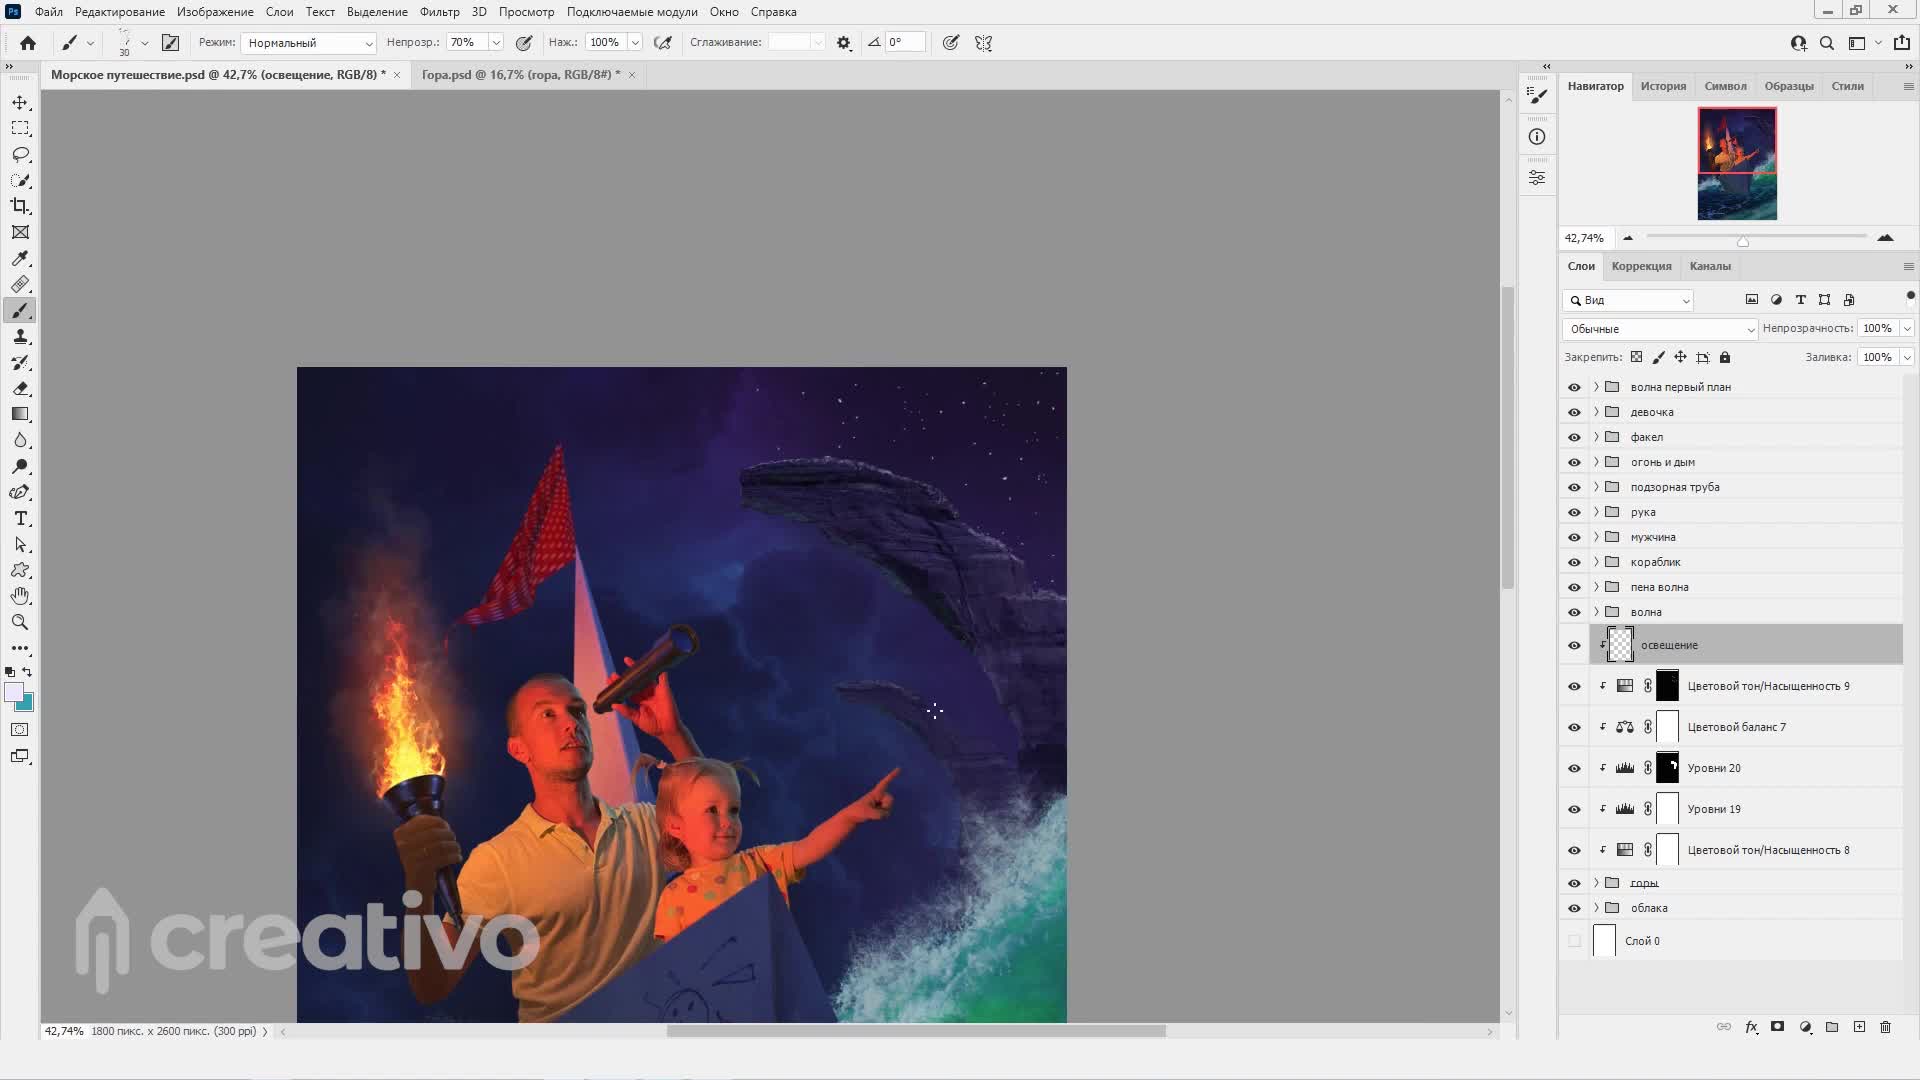Screen dimensions: 1920x1080
Task: Delete layer with the trash icon
Action: point(1885,1027)
